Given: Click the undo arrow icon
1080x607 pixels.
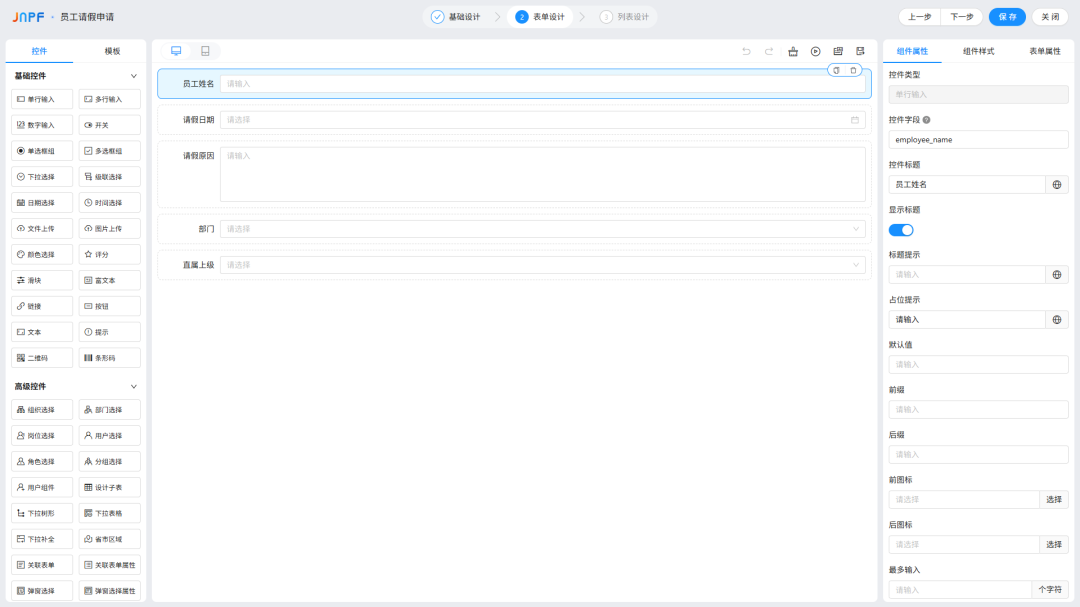Looking at the screenshot, I should coord(746,51).
